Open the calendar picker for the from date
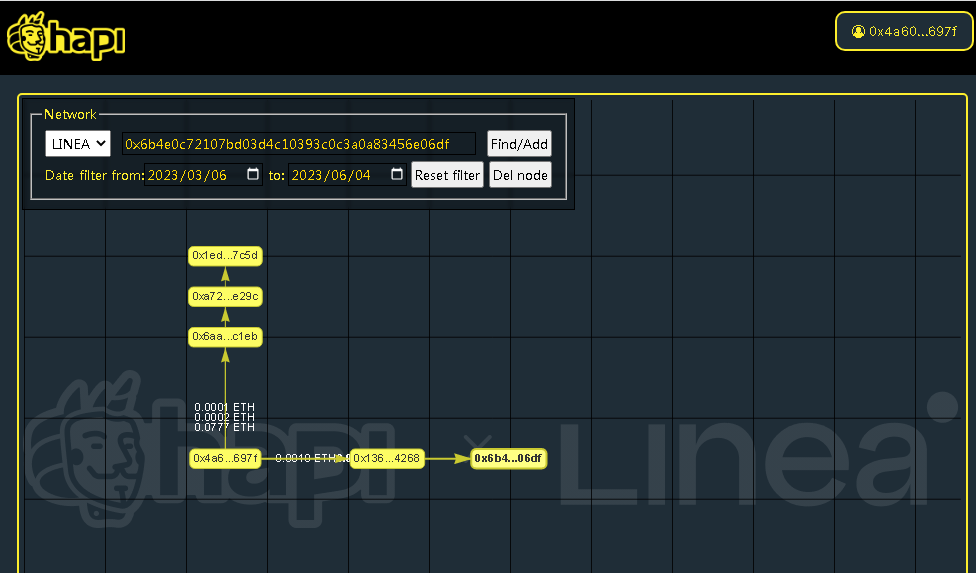 [x=253, y=174]
